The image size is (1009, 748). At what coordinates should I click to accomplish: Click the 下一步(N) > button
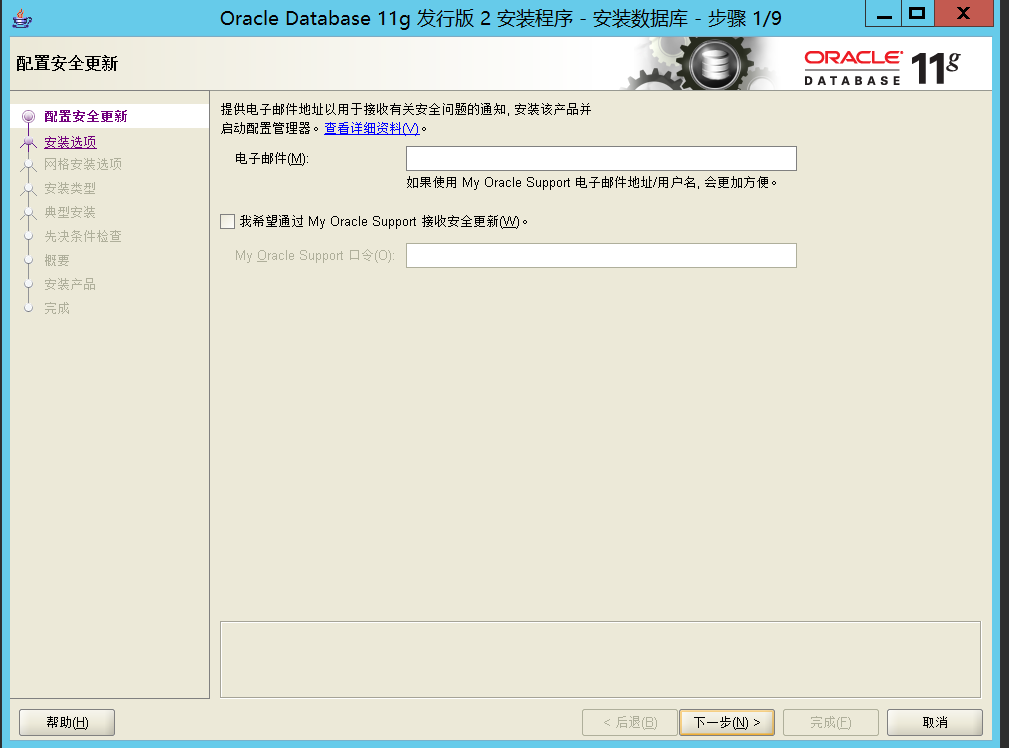[727, 722]
